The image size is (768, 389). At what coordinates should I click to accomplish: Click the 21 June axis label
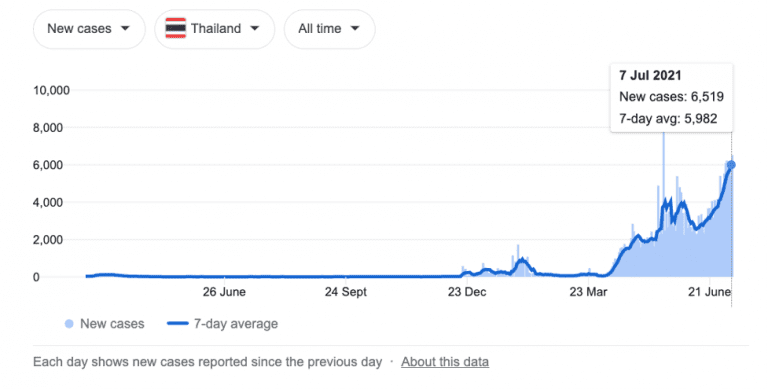(x=709, y=292)
